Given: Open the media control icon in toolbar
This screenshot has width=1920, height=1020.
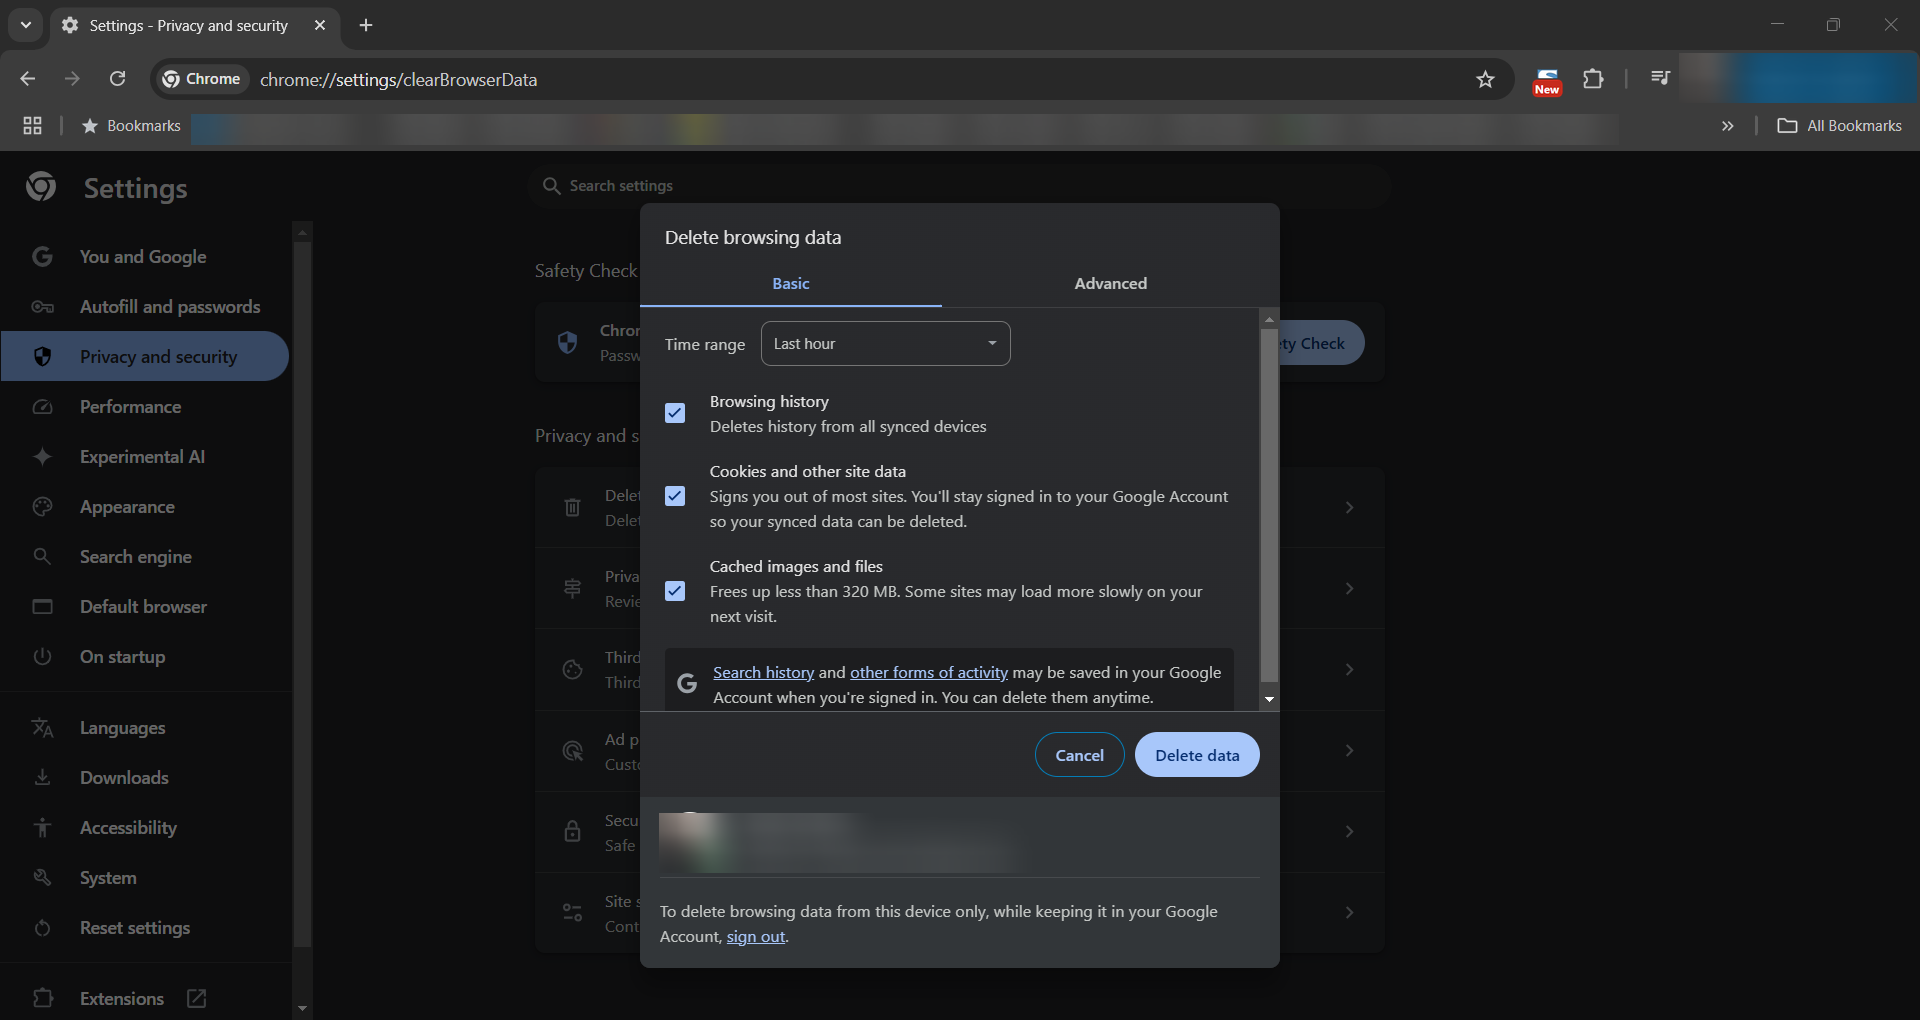Looking at the screenshot, I should (1660, 78).
